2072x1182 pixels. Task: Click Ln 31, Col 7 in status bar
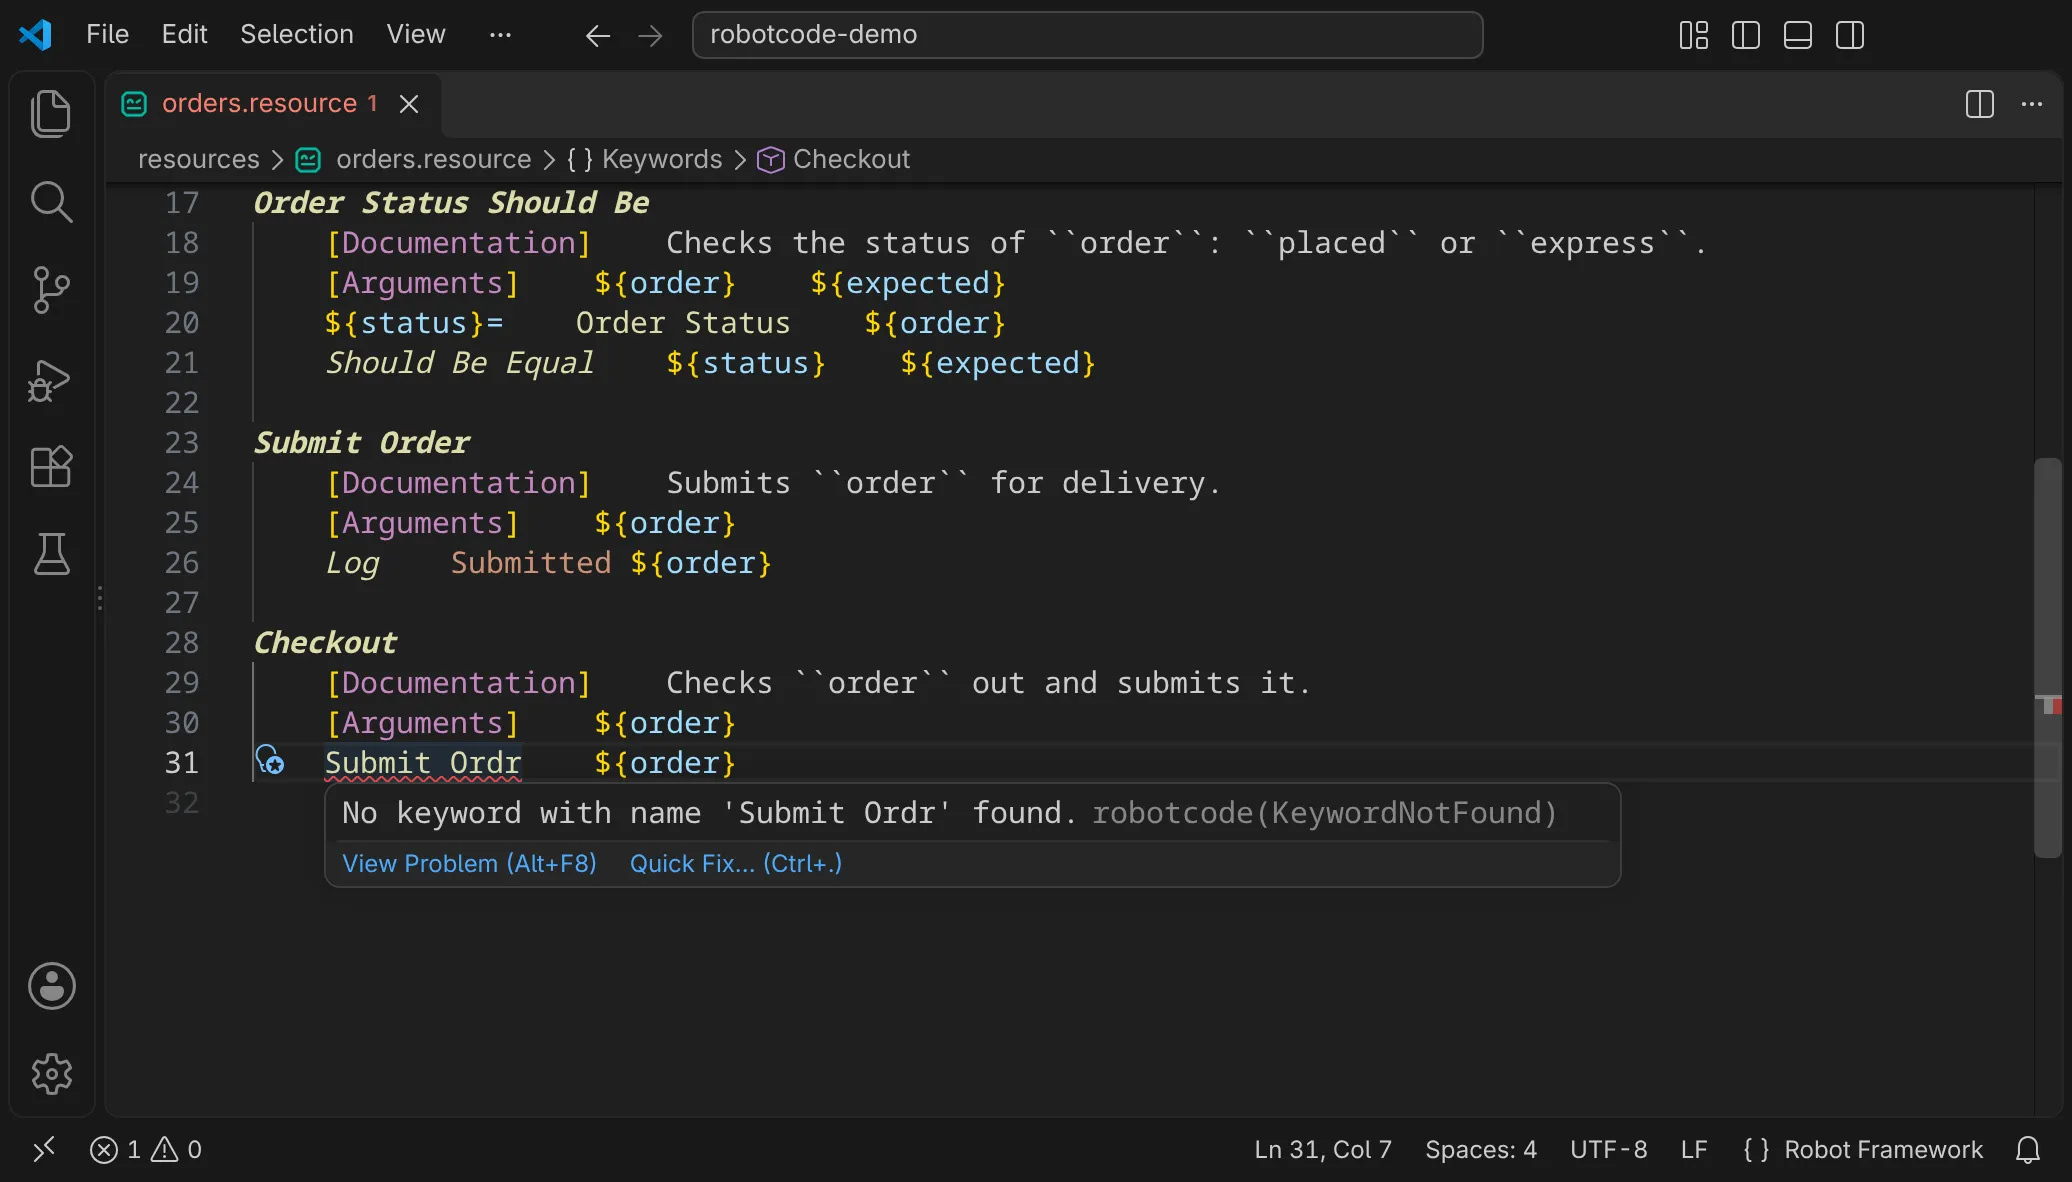click(1323, 1150)
